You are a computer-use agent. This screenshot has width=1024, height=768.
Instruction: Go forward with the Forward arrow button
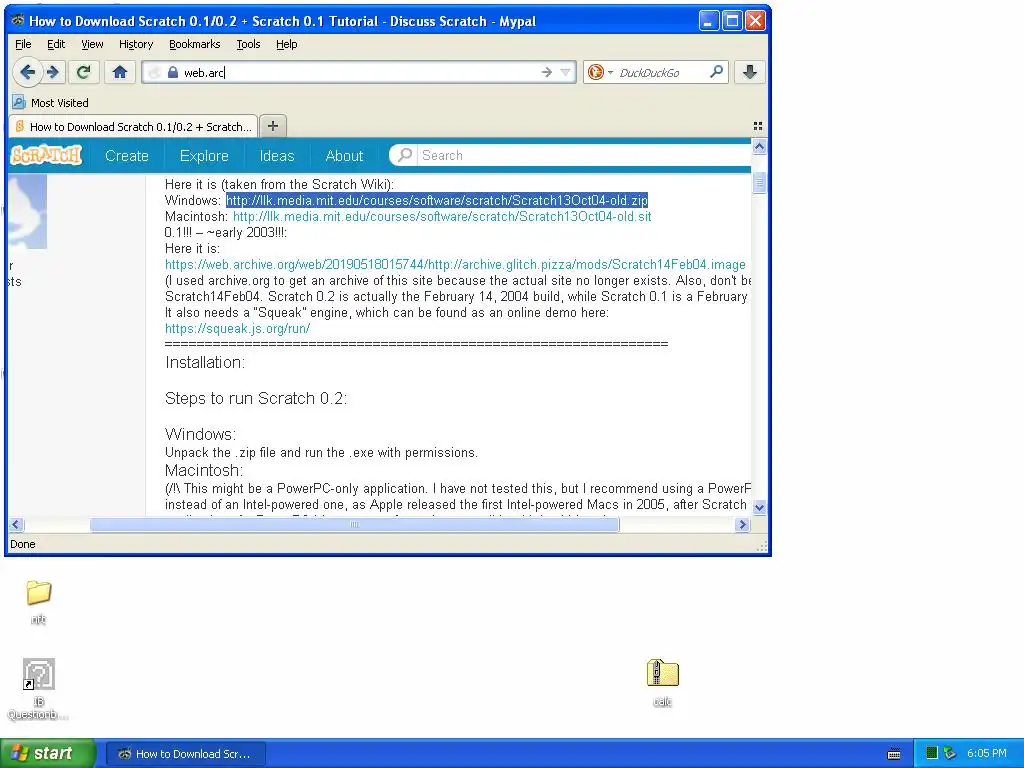[54, 72]
